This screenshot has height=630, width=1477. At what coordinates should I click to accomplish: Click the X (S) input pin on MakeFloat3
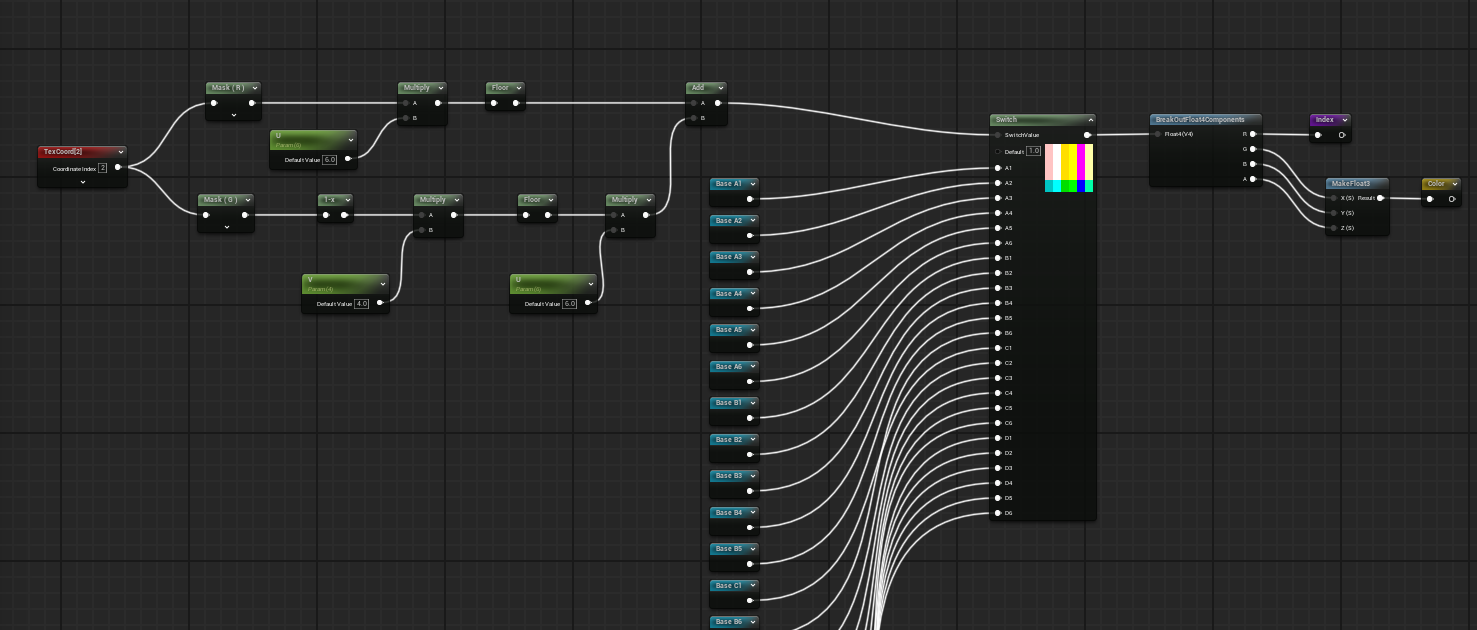[1335, 198]
